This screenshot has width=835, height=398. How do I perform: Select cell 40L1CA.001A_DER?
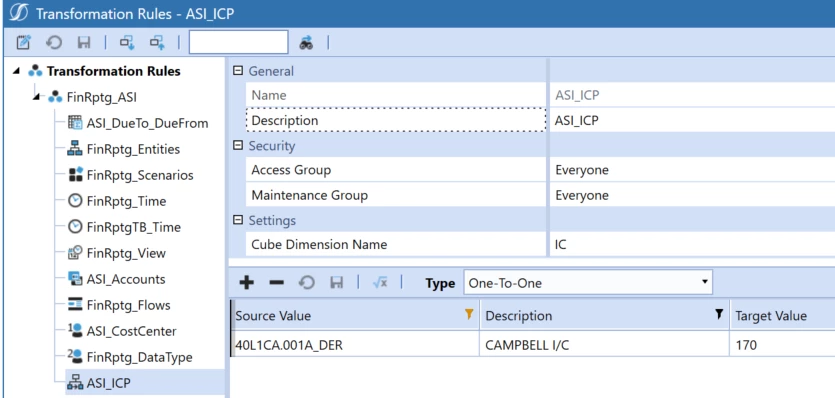click(355, 345)
